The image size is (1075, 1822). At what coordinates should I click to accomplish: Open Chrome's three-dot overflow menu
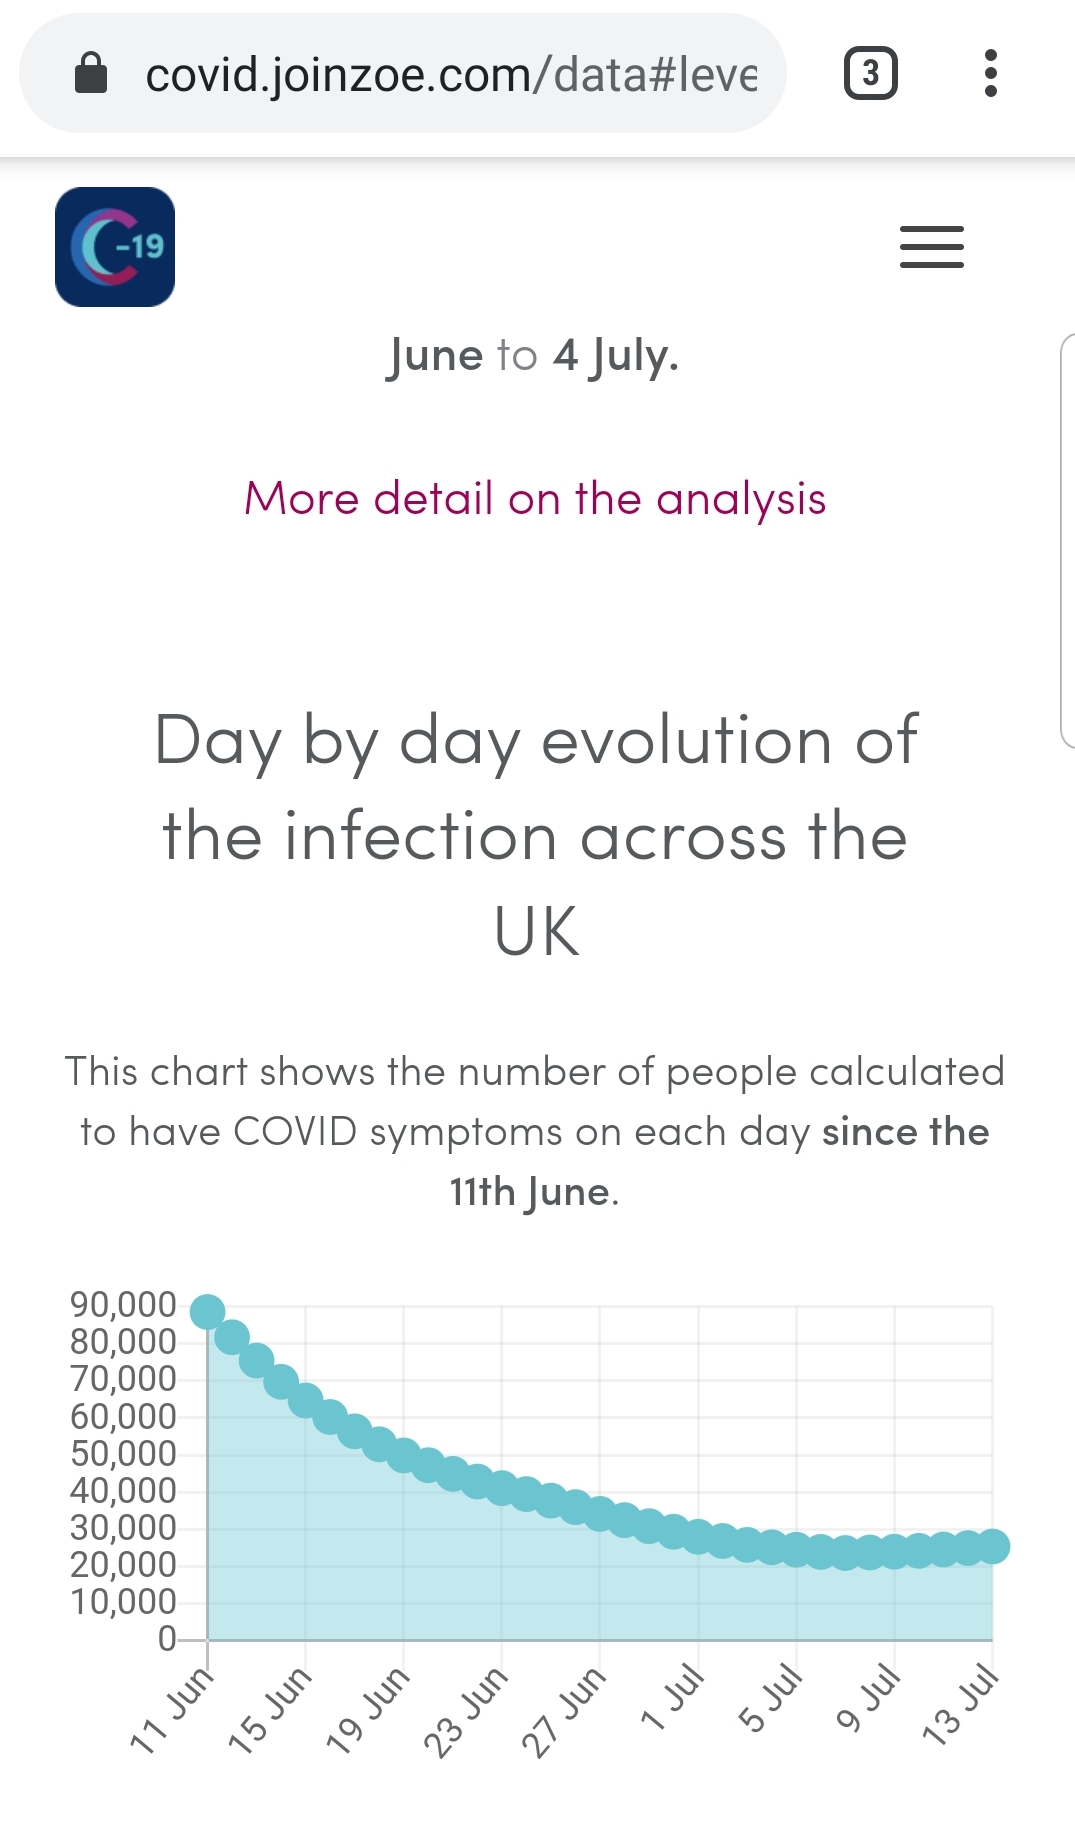[990, 73]
